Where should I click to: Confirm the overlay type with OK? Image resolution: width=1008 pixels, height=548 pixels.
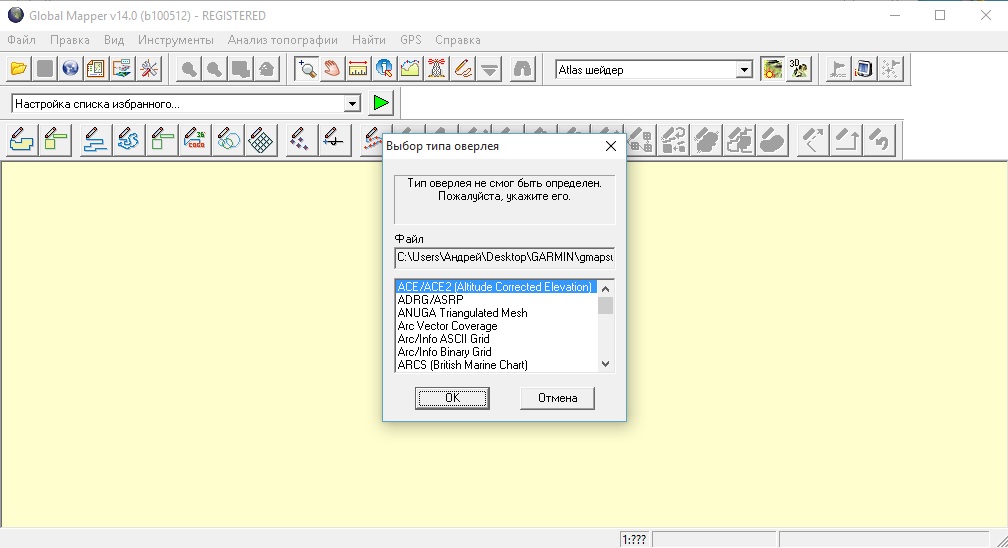[452, 398]
